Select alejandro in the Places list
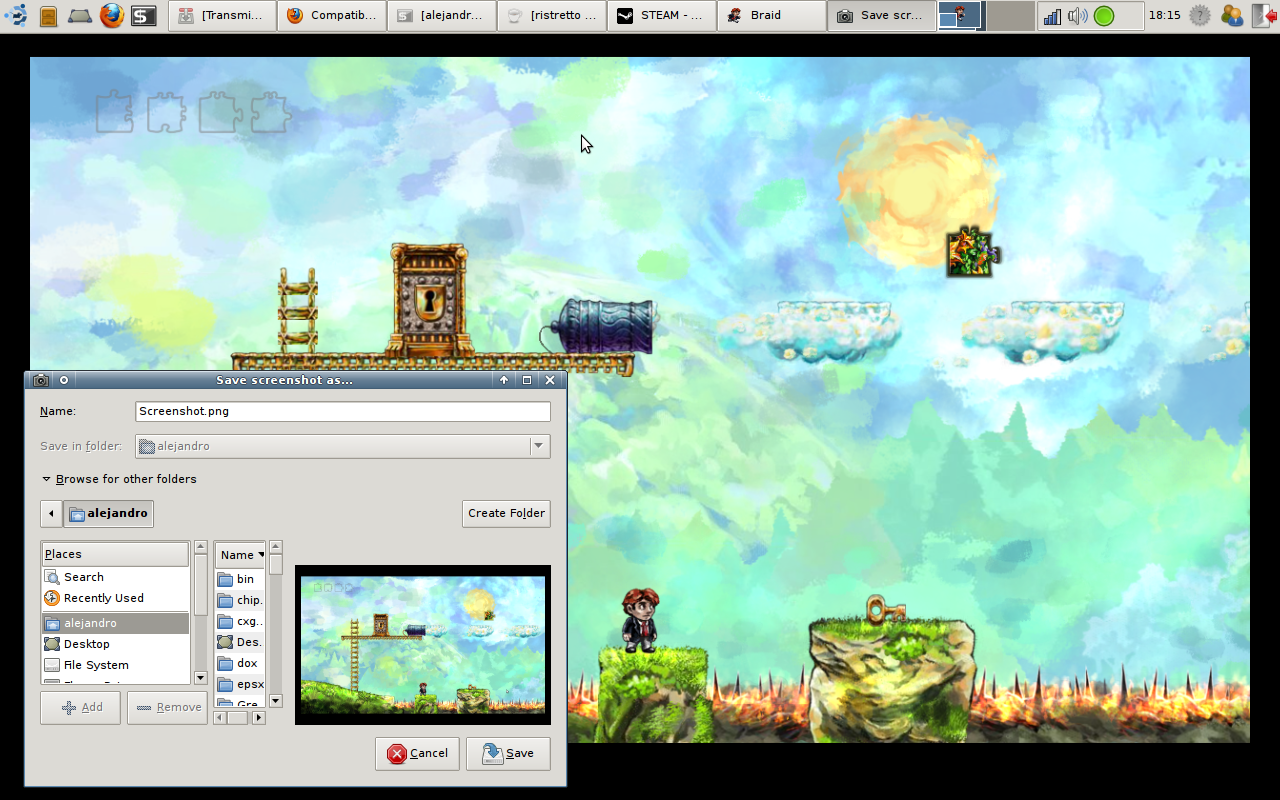1280x800 pixels. coord(115,623)
